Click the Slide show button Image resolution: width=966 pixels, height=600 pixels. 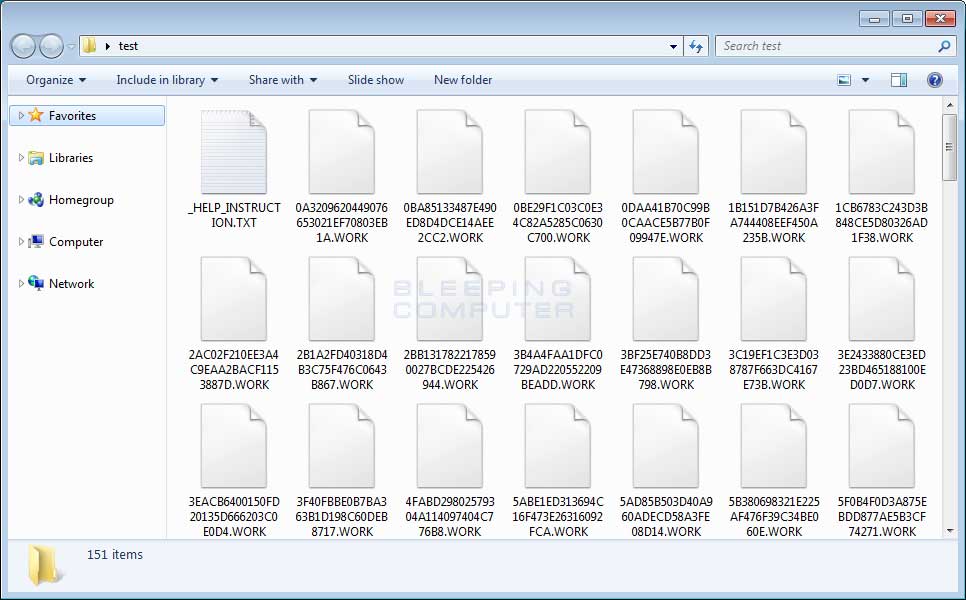click(376, 80)
